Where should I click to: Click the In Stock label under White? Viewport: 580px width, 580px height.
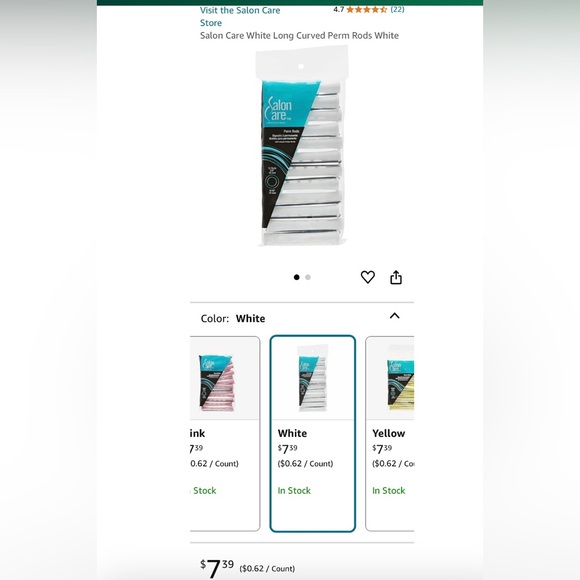click(294, 490)
